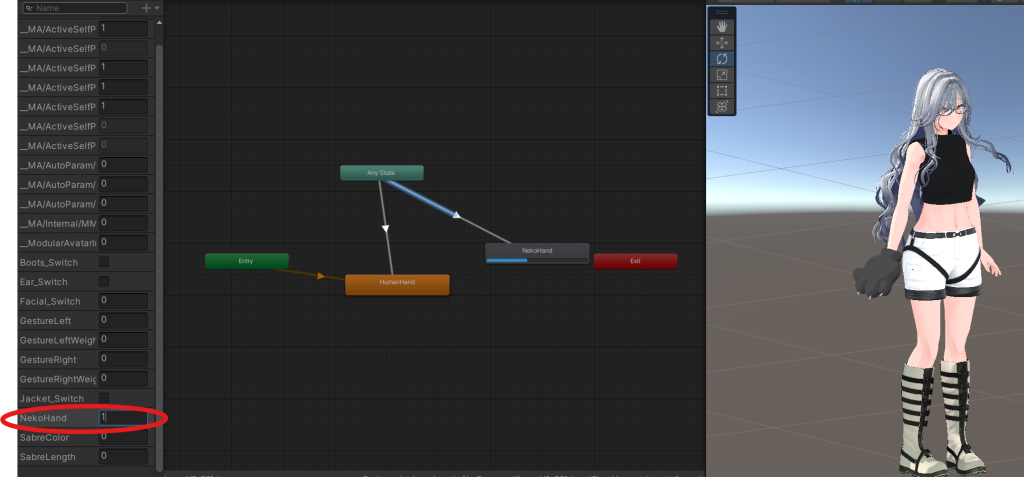Open the add-parameter dropdown arrow
This screenshot has height=477, width=1024.
[x=157, y=8]
